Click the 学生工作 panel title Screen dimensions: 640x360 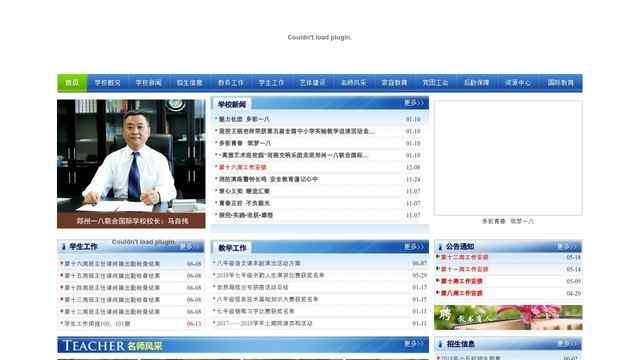pos(83,247)
